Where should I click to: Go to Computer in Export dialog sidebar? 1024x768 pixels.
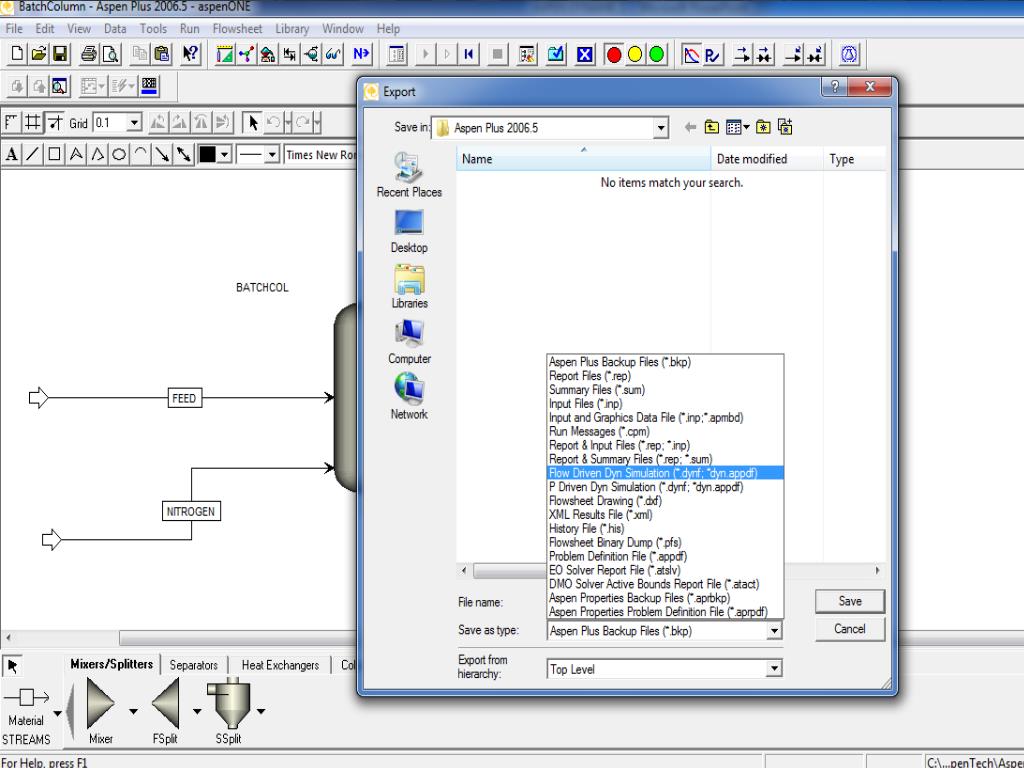pyautogui.click(x=409, y=343)
